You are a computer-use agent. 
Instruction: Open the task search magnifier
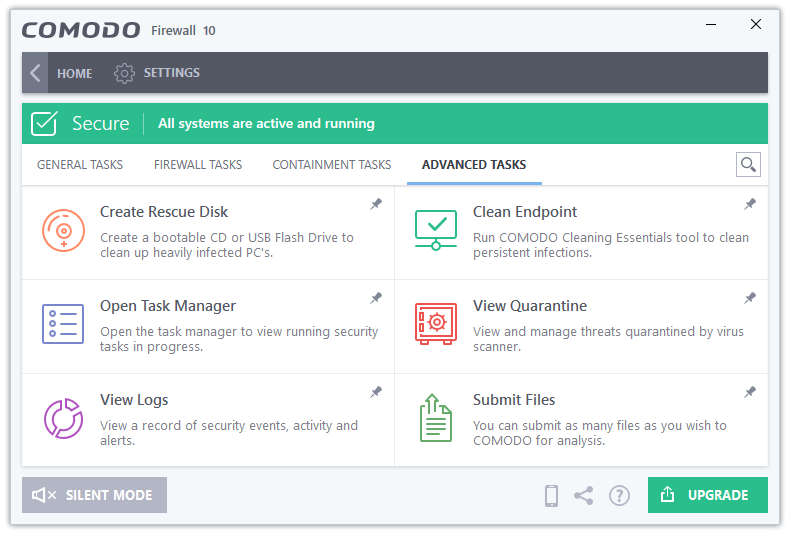tap(748, 165)
